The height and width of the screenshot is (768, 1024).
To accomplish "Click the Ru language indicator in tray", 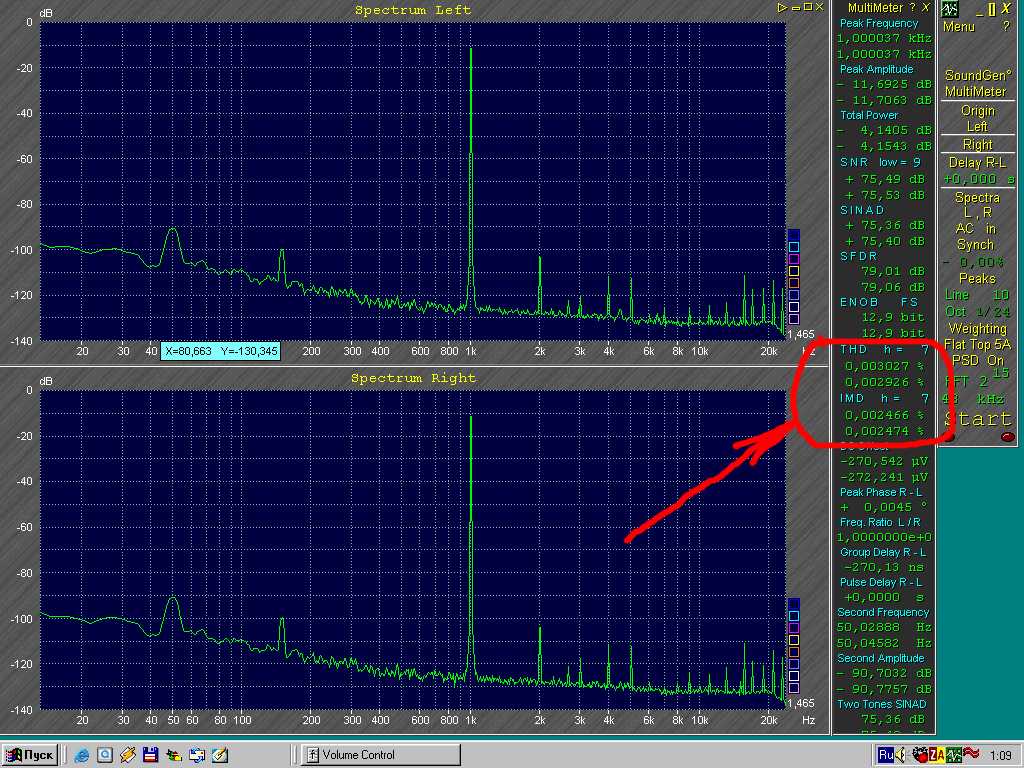I will (x=884, y=755).
